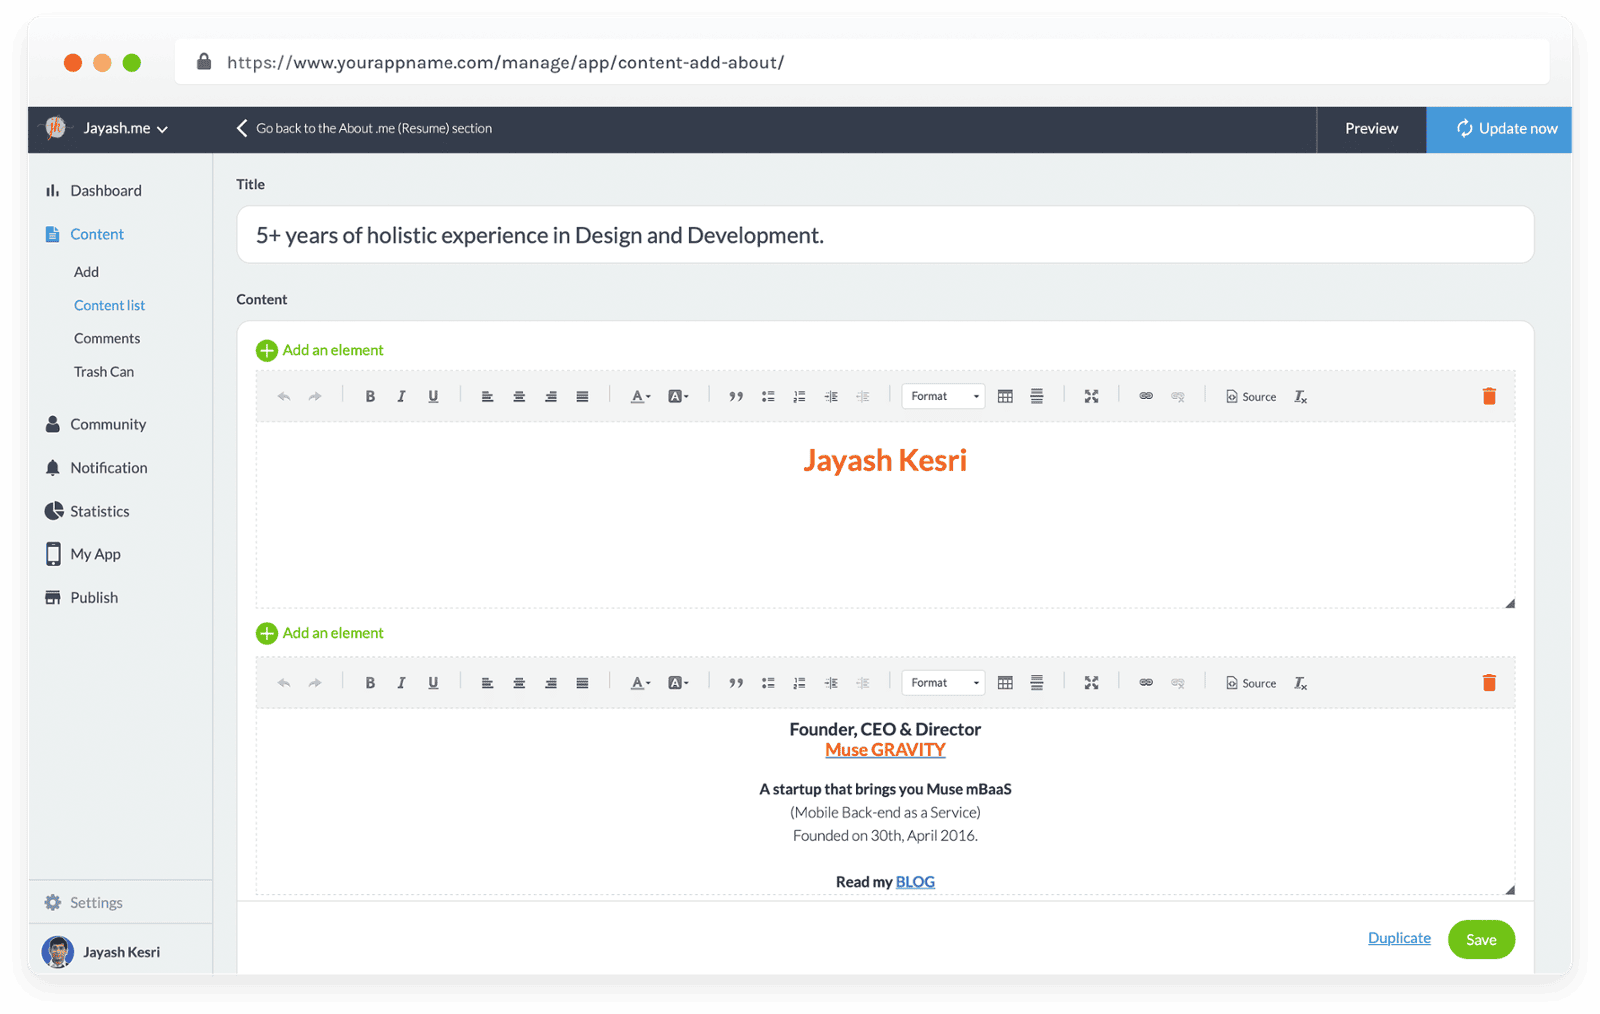Toggle italic in the second editor toolbar
Viewport: 1600px width, 1014px height.
[x=401, y=683]
